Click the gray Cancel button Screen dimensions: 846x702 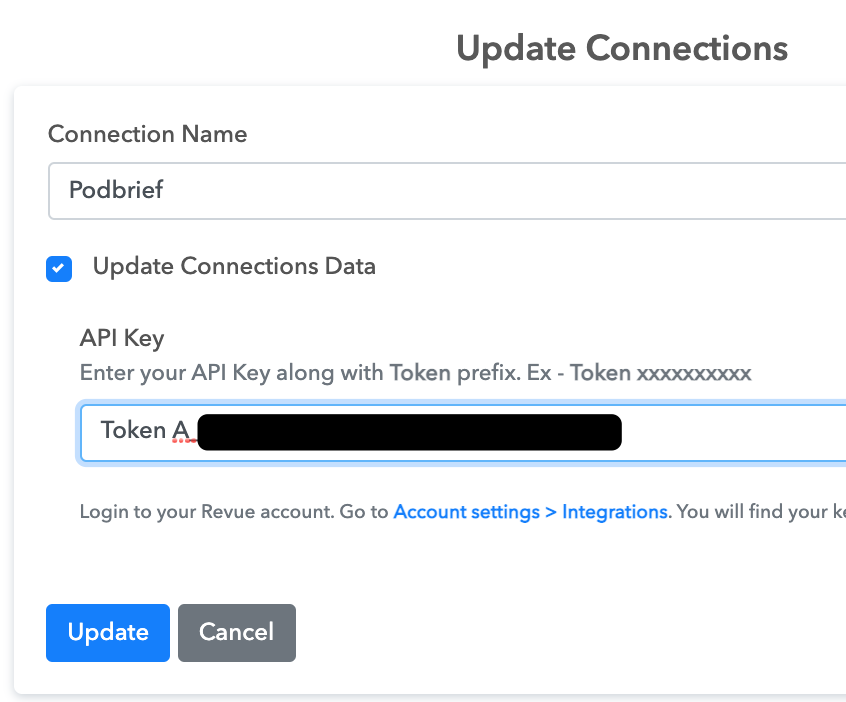pos(237,632)
